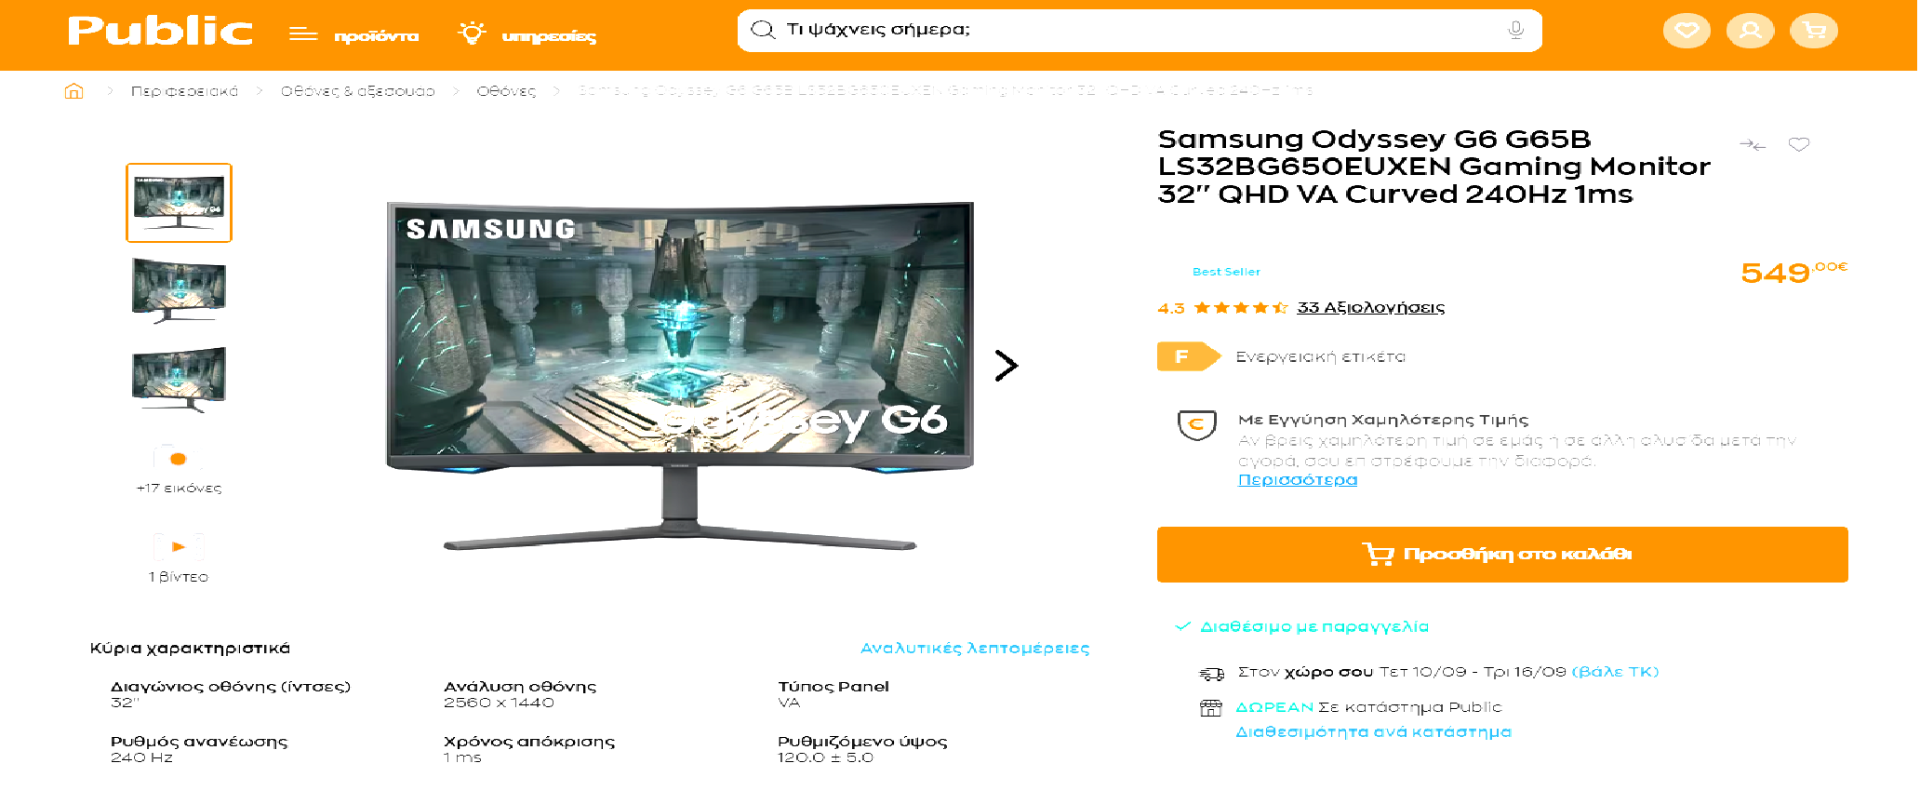Viewport: 1920px width, 804px height.
Task: Click Διαθεσιμότητα ανά κατάστημα link
Action: [1373, 732]
